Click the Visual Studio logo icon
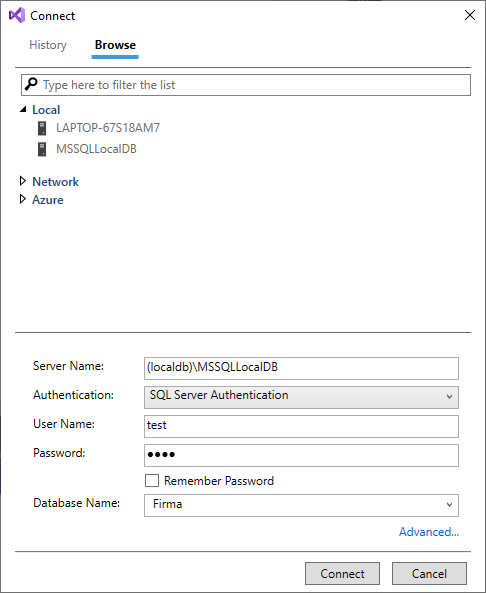 coord(17,16)
